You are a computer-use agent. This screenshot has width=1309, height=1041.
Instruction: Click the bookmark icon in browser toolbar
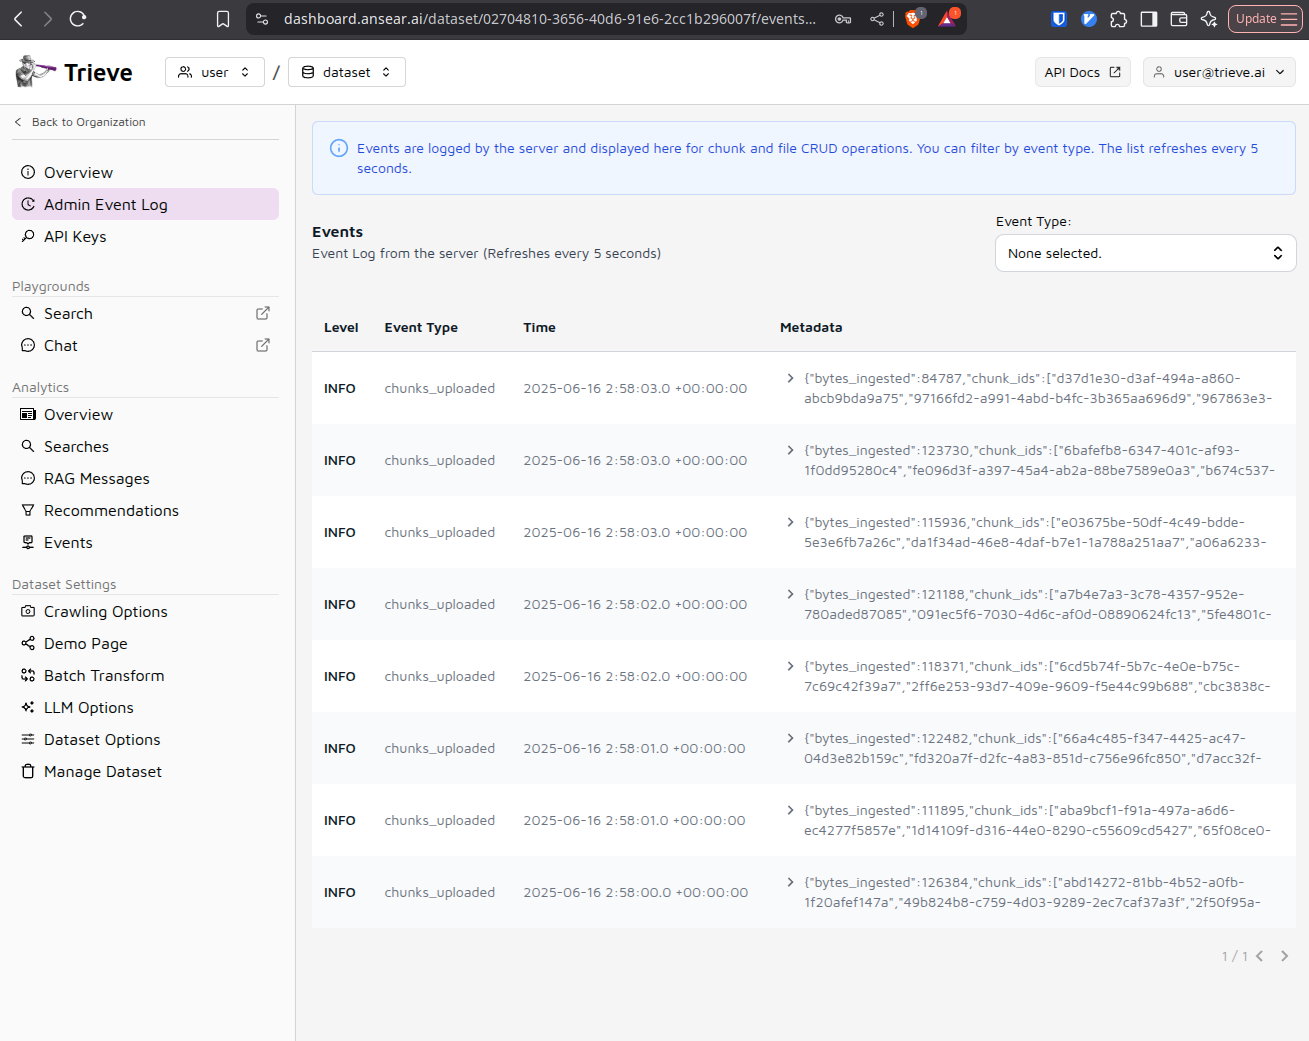click(223, 19)
